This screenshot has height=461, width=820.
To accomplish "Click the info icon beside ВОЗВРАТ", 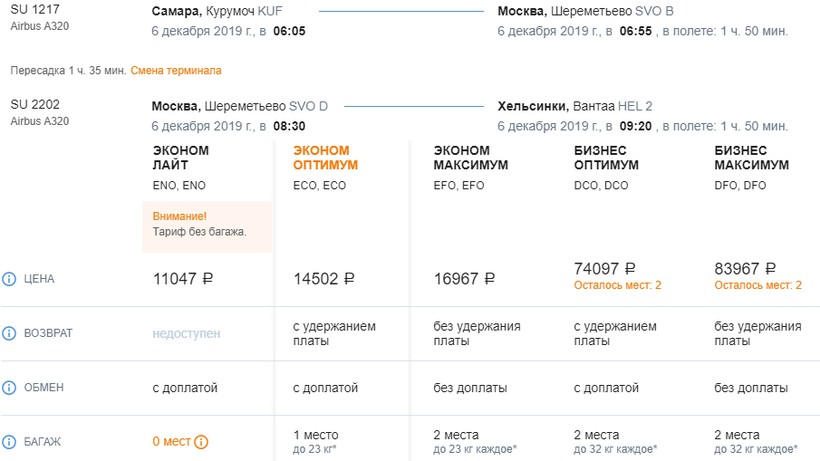I will (x=9, y=333).
